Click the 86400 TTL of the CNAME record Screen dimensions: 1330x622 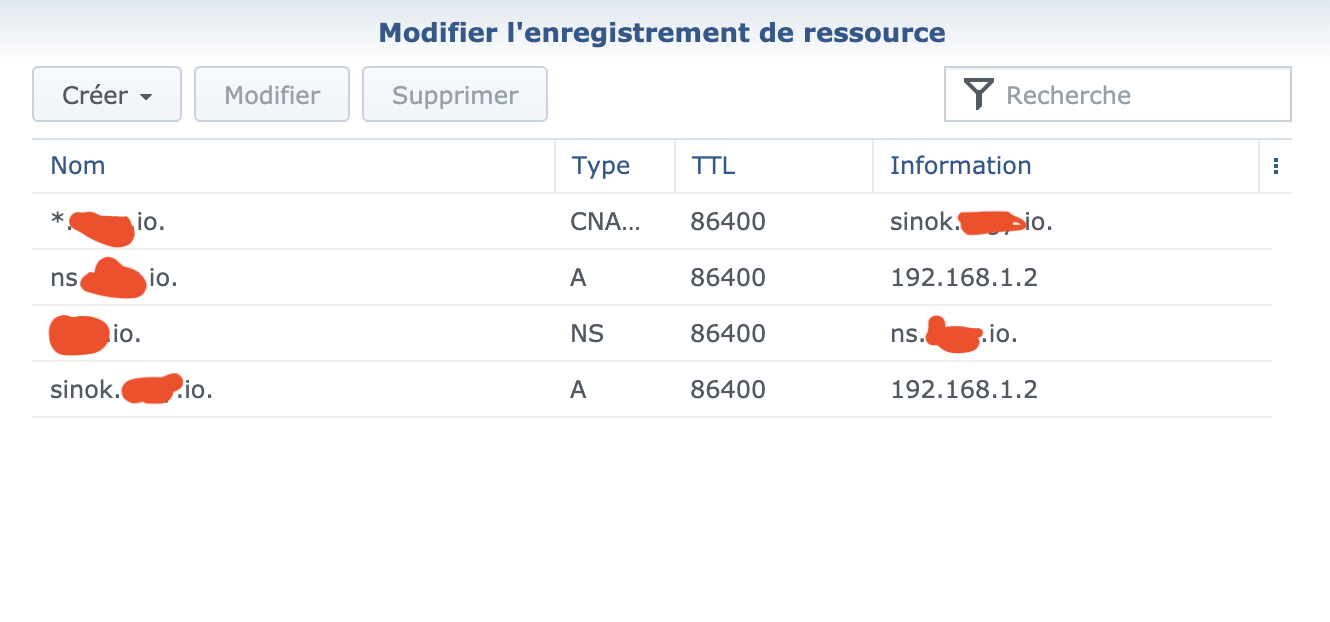(x=727, y=222)
